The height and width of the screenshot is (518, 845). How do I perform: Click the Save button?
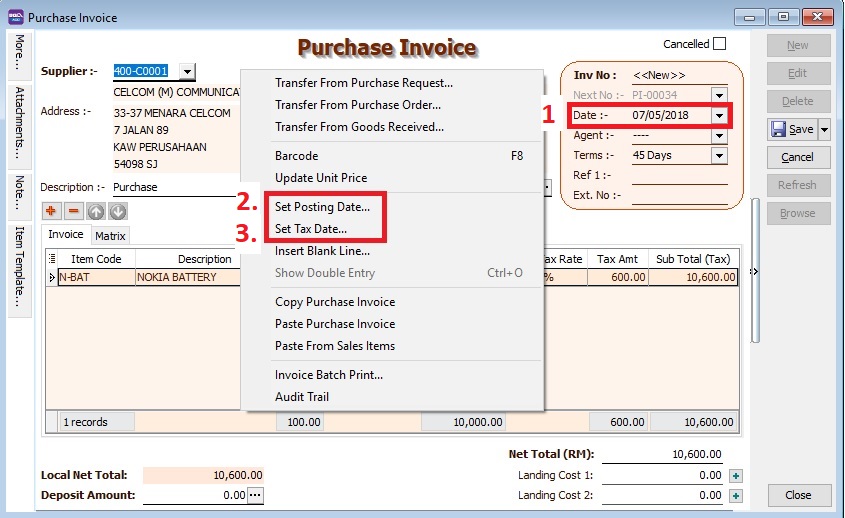pos(792,129)
